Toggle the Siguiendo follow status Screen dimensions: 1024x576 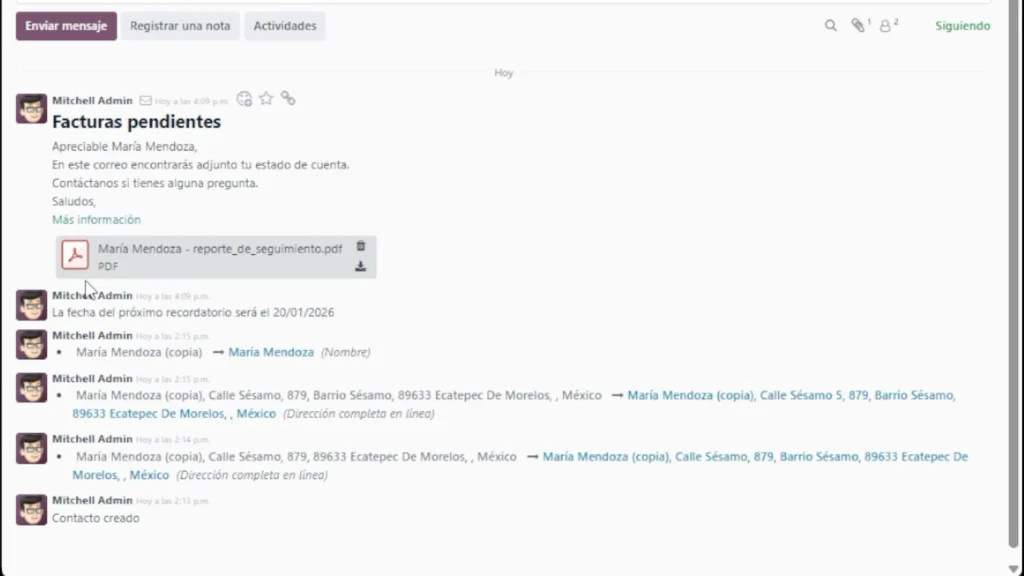click(962, 26)
